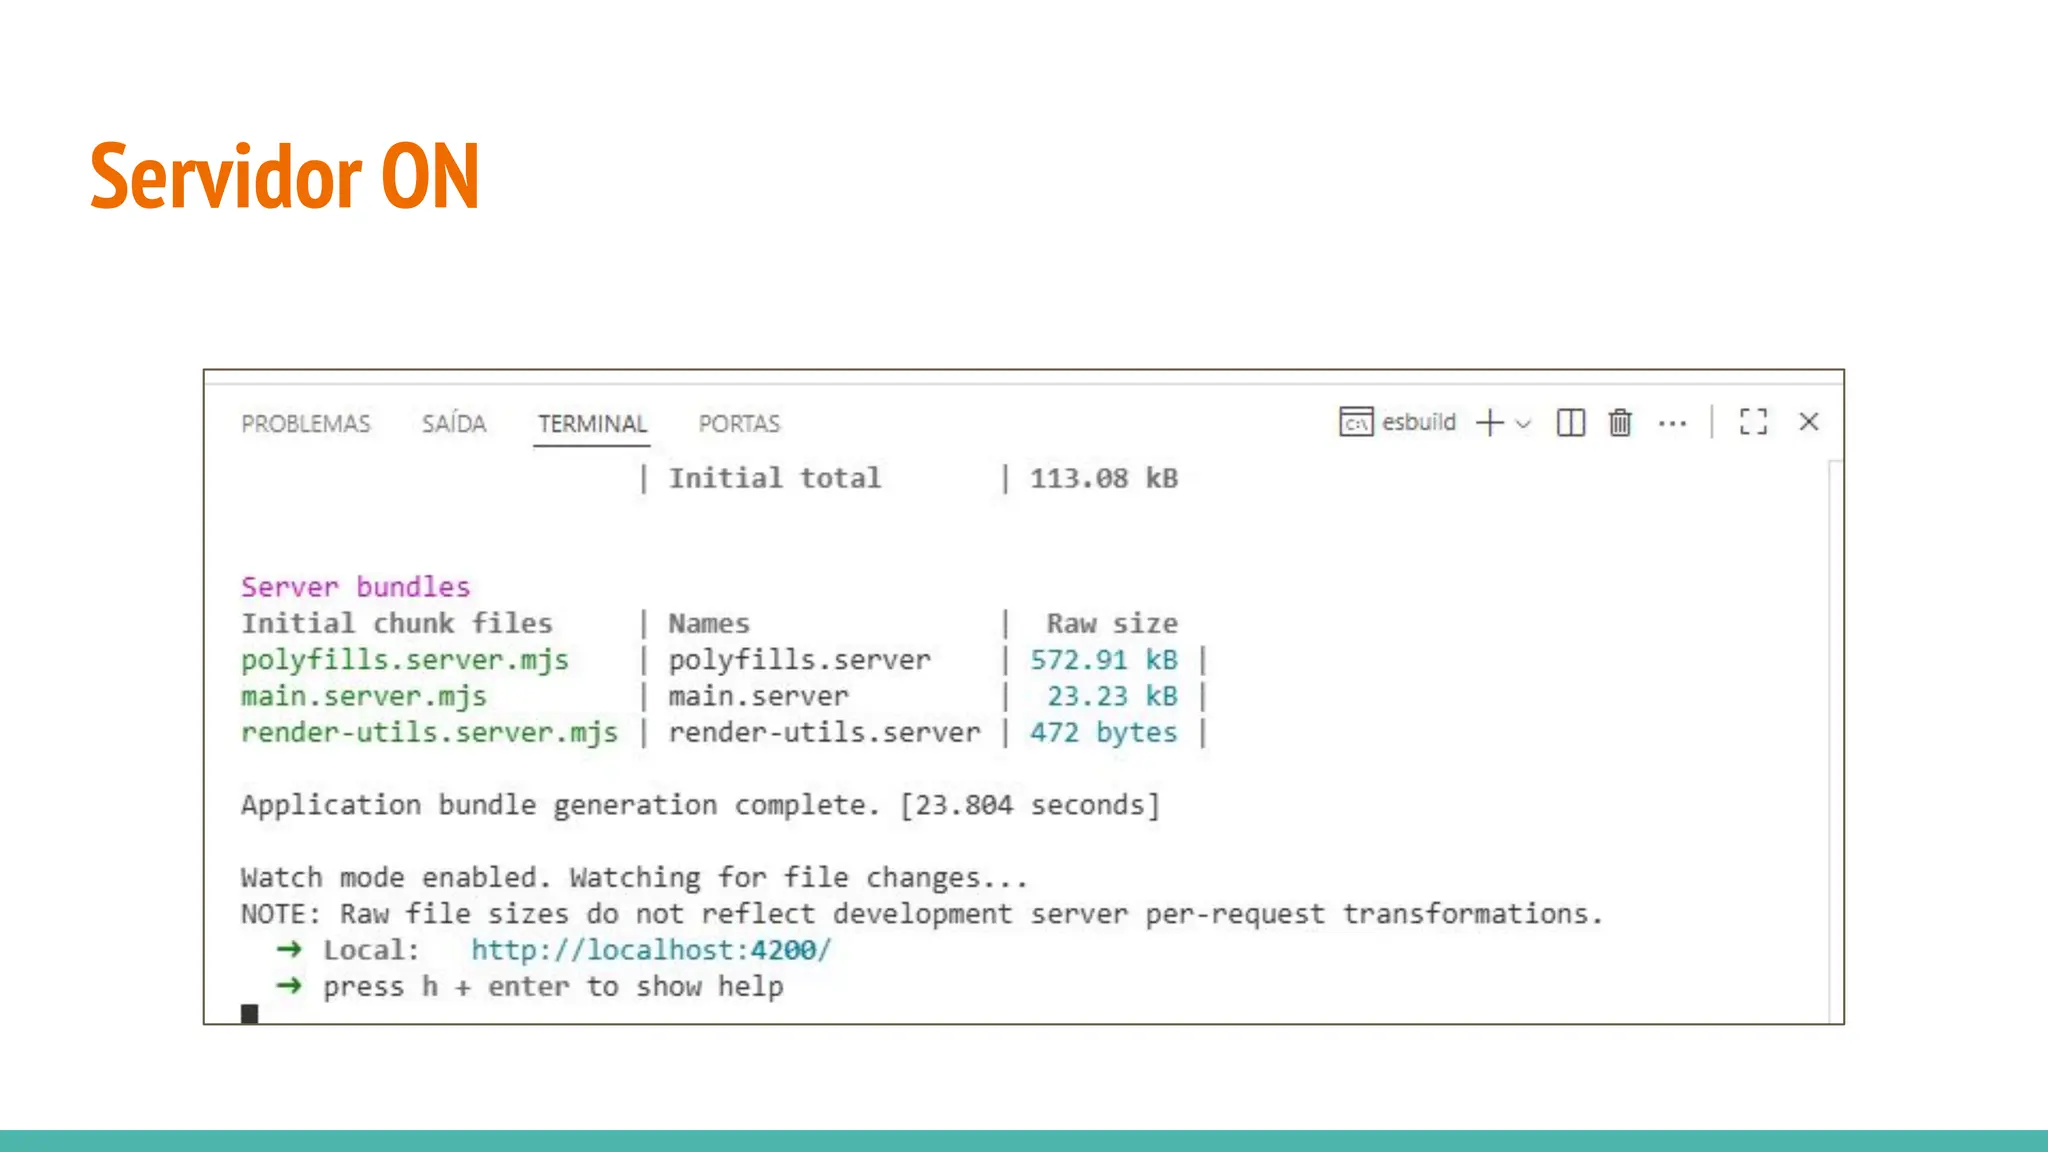Switch to the PORTAS tab

(x=739, y=424)
